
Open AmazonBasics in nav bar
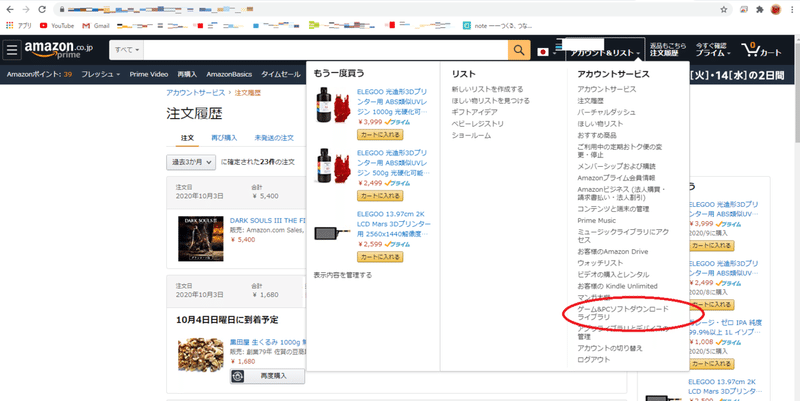pyautogui.click(x=229, y=74)
